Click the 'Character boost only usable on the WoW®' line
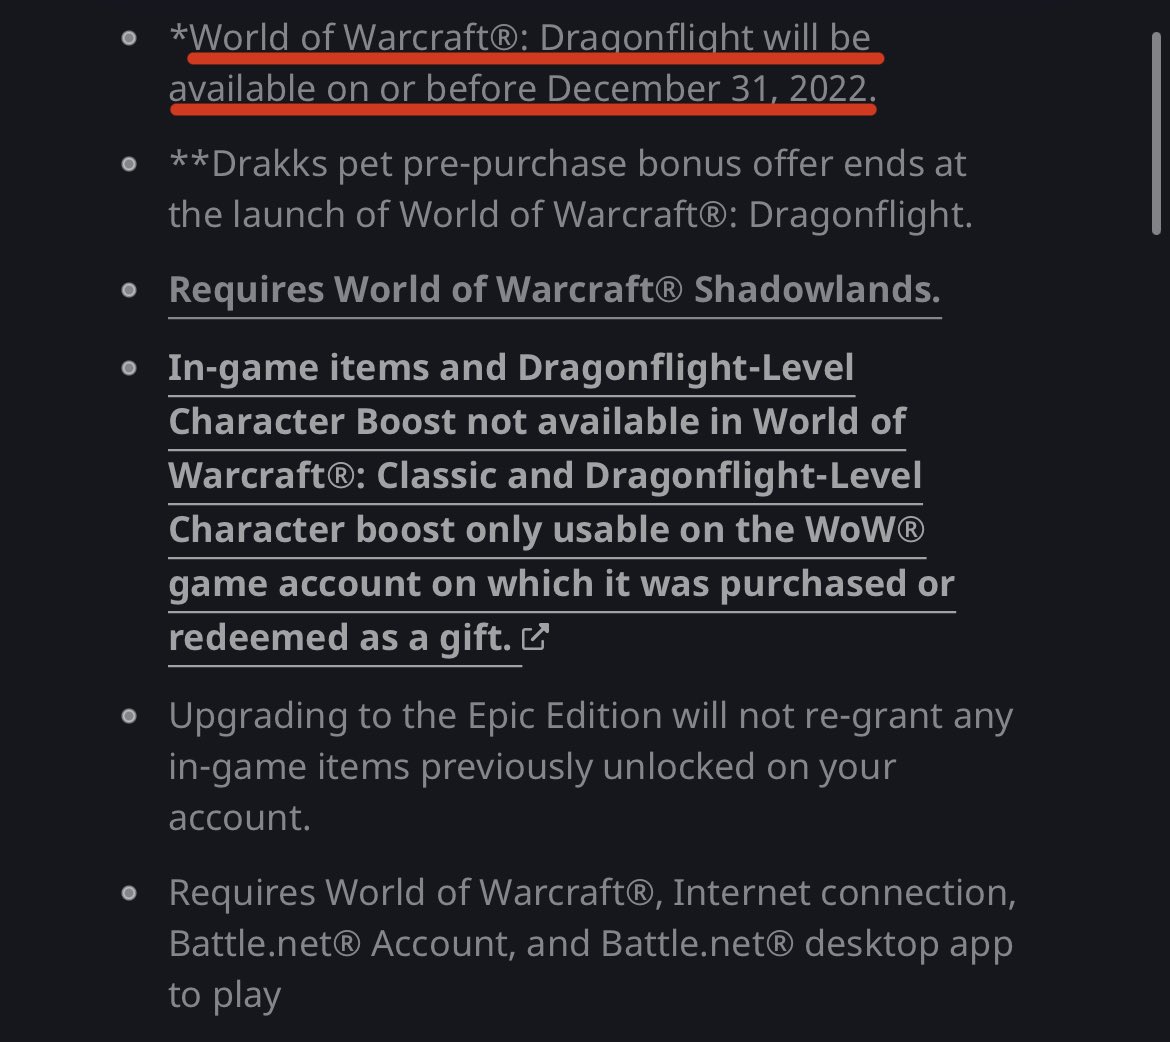 546,530
